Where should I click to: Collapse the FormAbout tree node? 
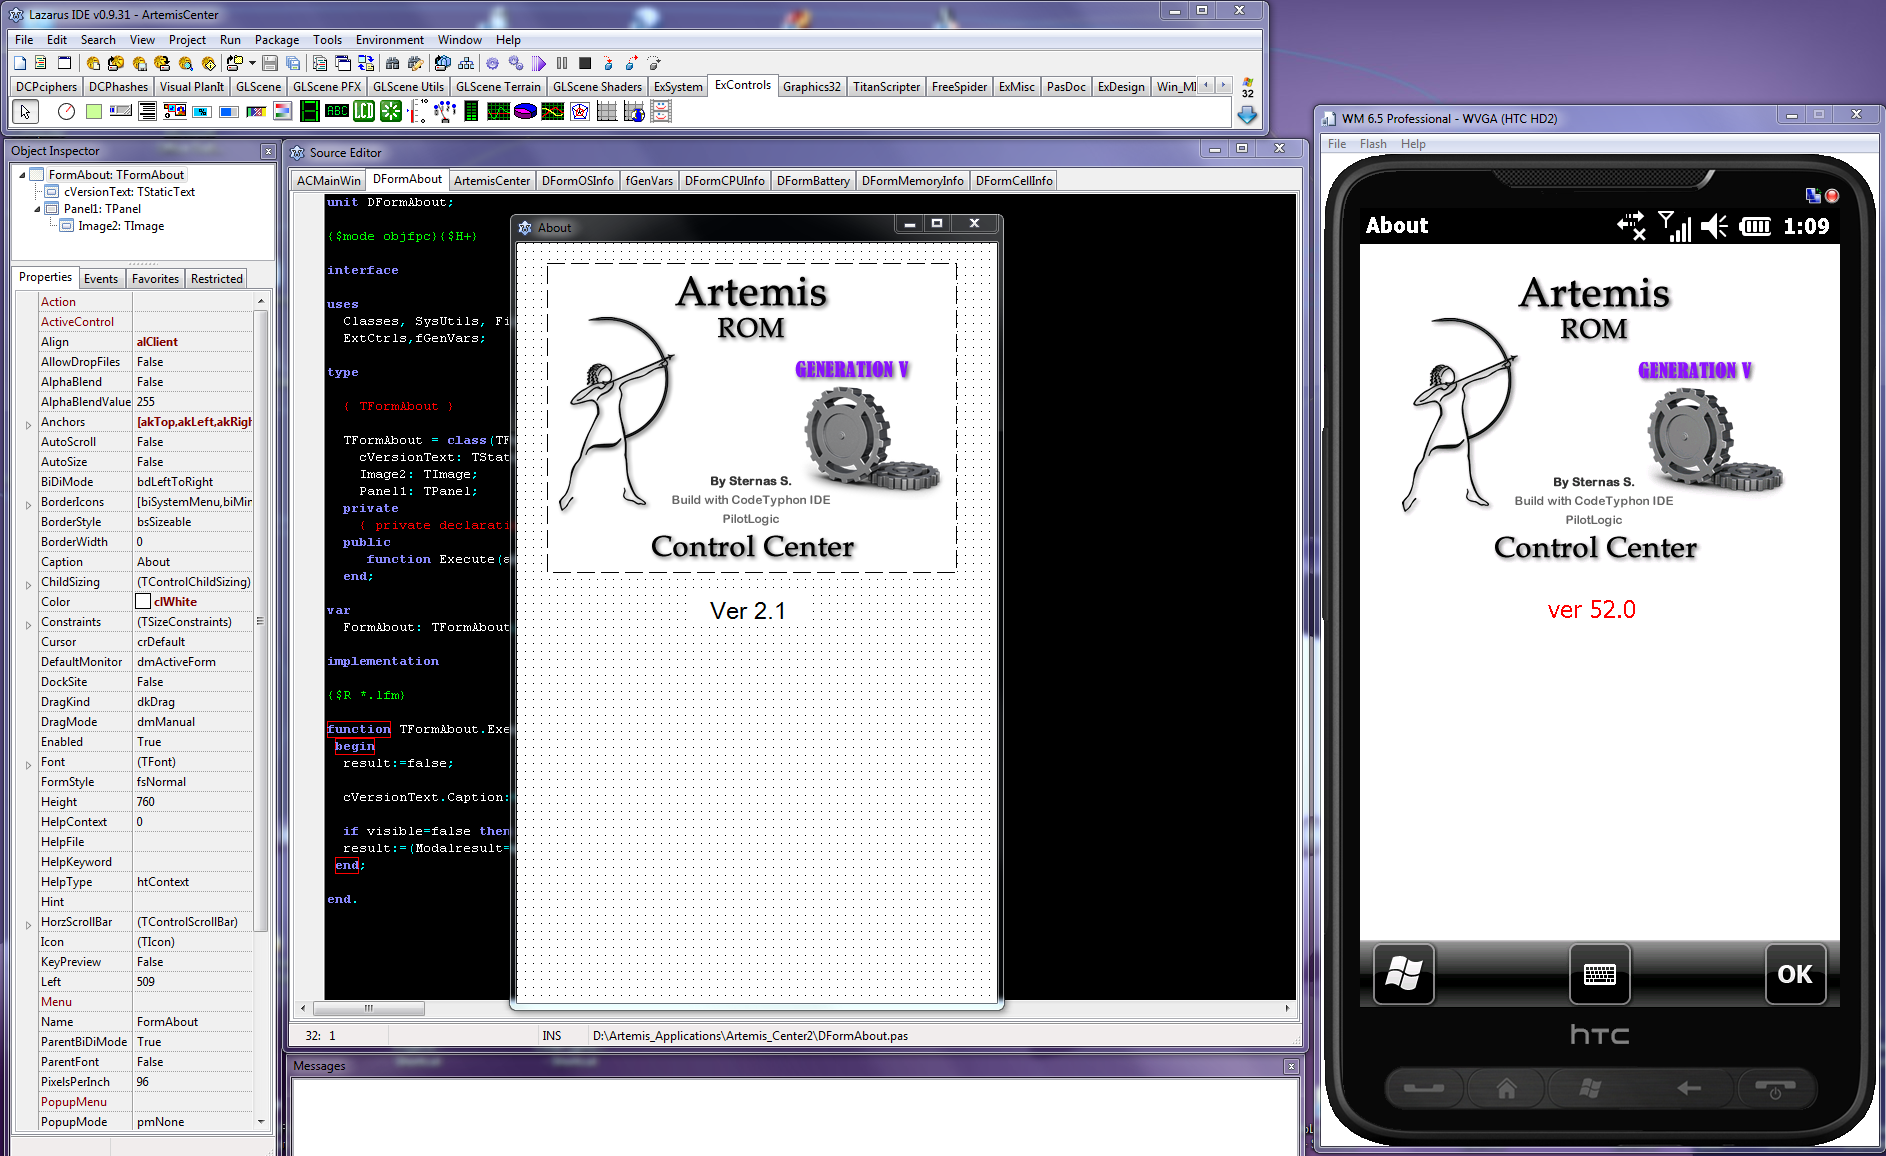pyautogui.click(x=23, y=175)
